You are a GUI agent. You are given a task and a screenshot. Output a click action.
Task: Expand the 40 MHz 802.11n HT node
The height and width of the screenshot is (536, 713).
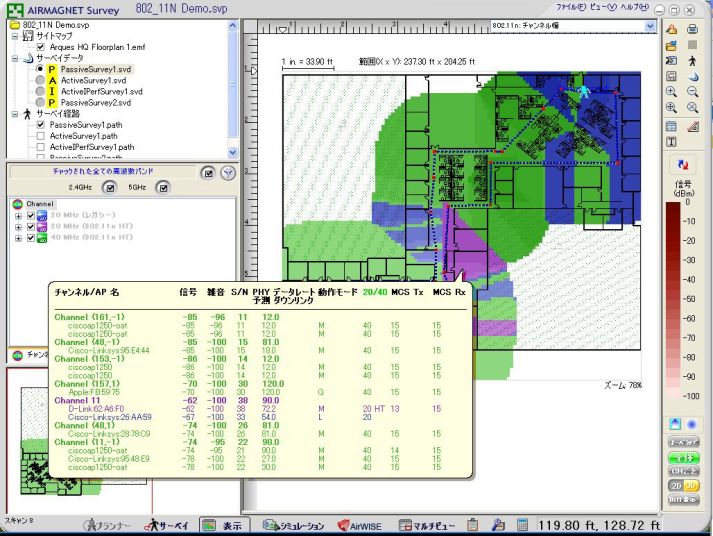(18, 238)
